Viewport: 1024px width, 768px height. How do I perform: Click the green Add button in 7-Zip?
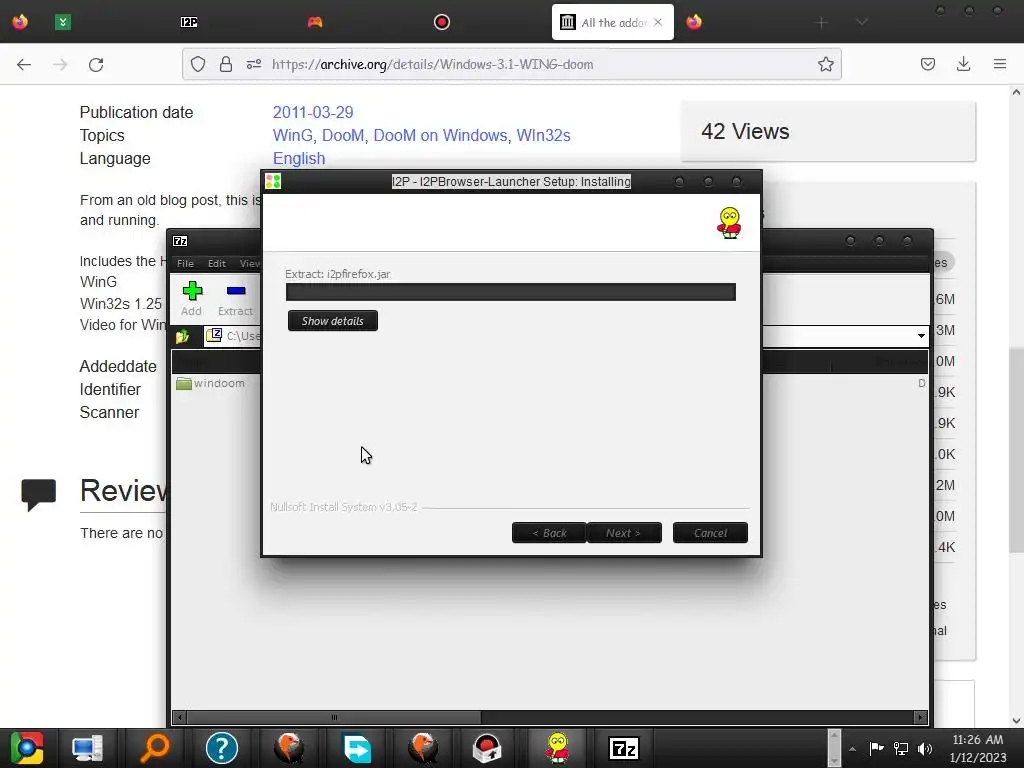(x=192, y=298)
